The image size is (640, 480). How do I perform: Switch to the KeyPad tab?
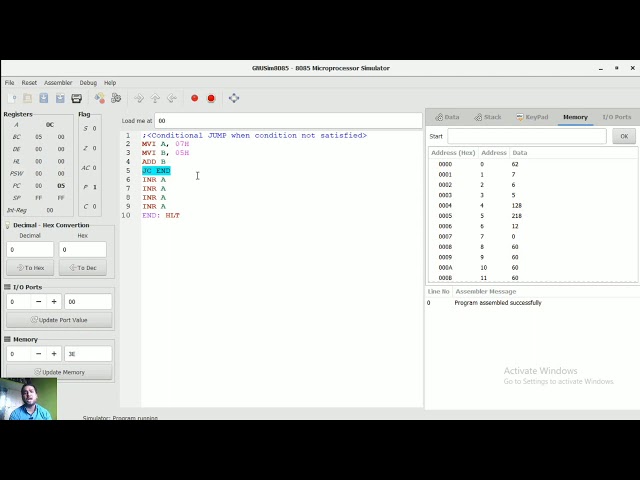click(532, 117)
